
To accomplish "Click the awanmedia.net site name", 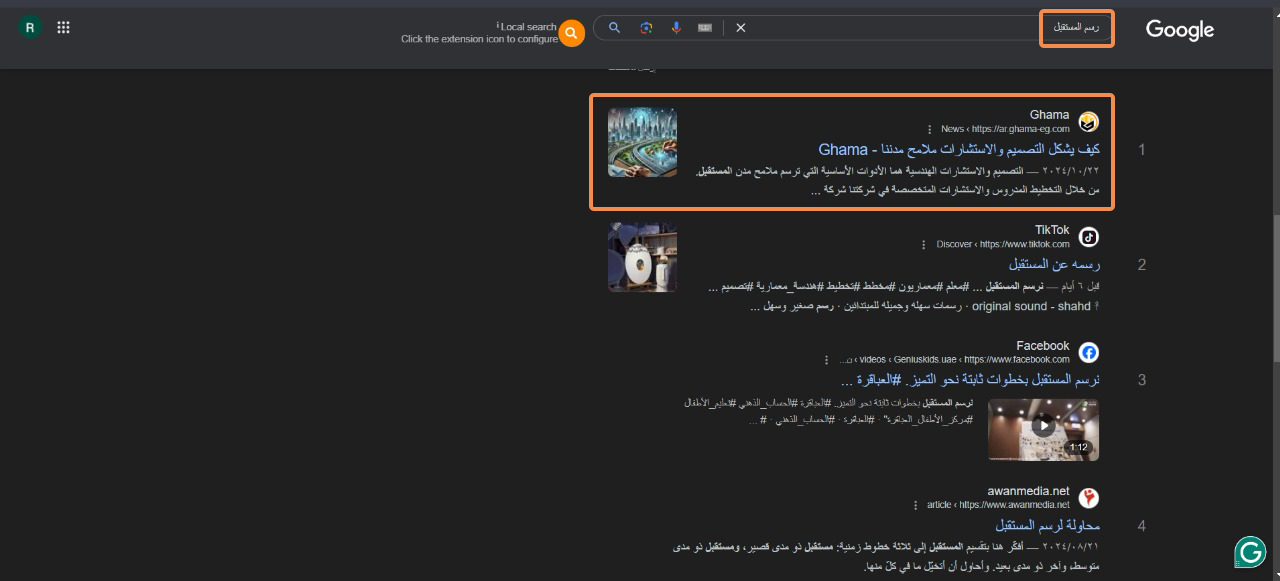I will tap(1028, 491).
